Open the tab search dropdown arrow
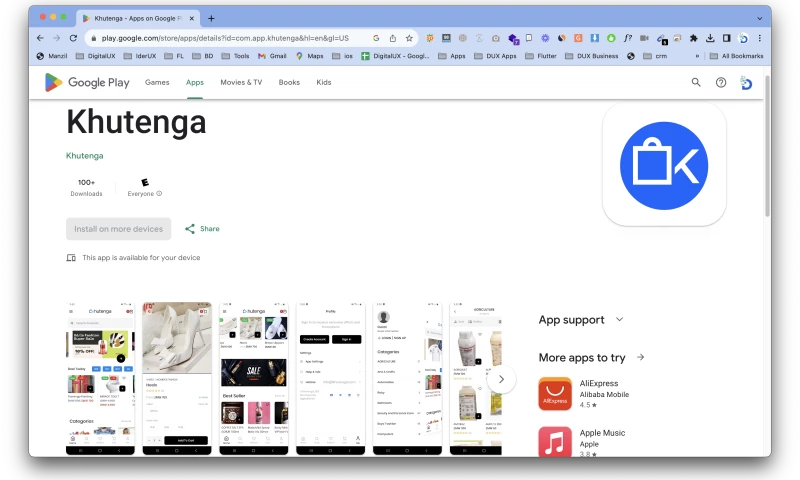Viewport: 800px width, 480px height. (760, 18)
